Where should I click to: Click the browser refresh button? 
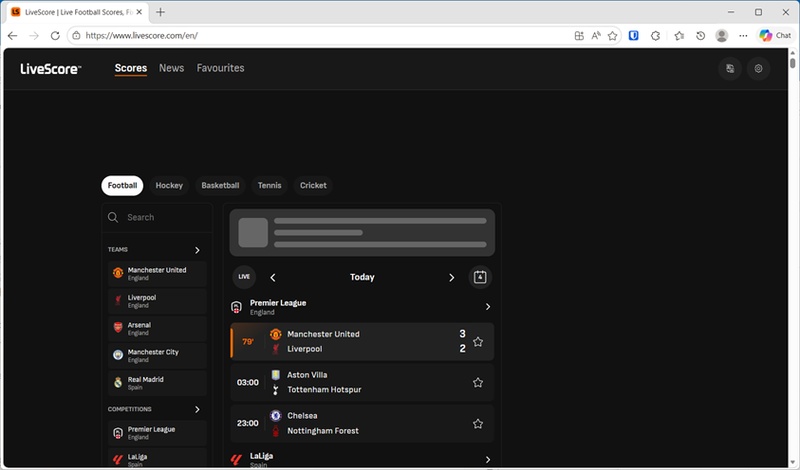tap(55, 35)
